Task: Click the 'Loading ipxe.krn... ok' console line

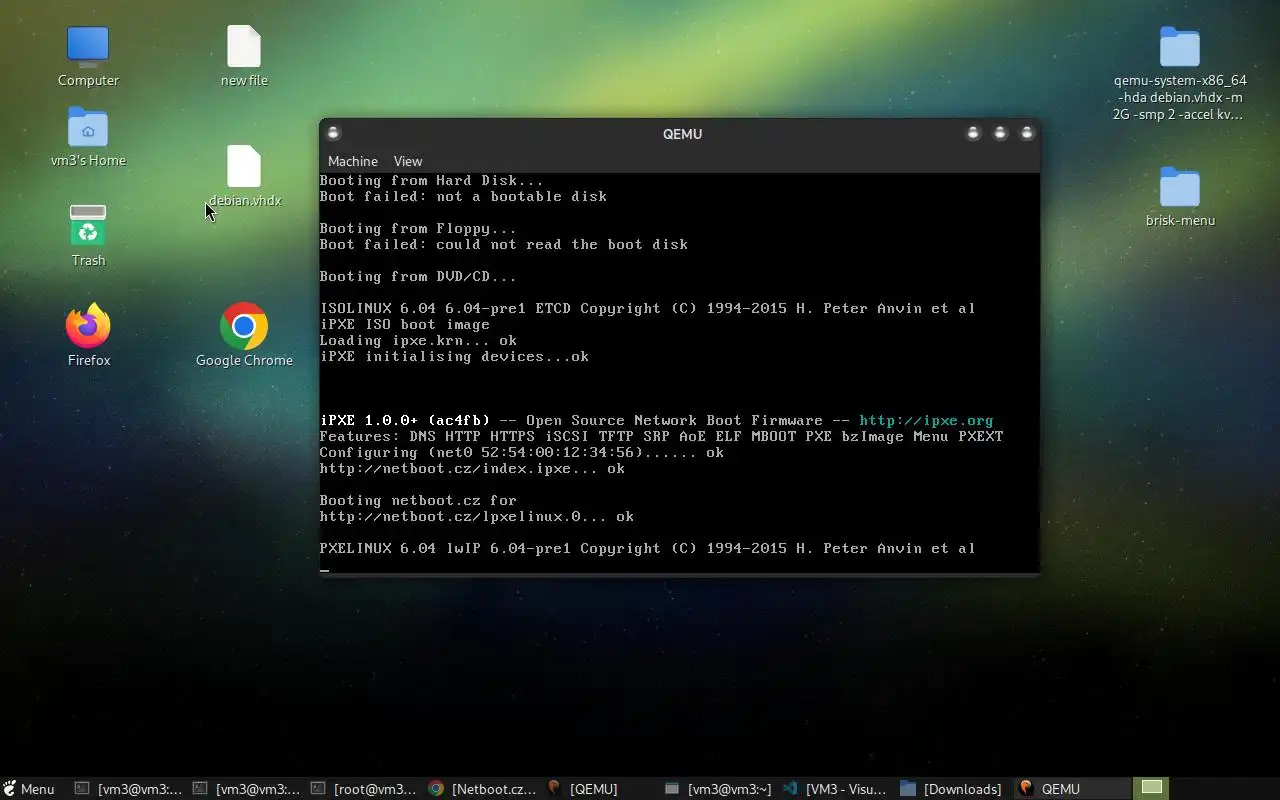Action: [418, 340]
